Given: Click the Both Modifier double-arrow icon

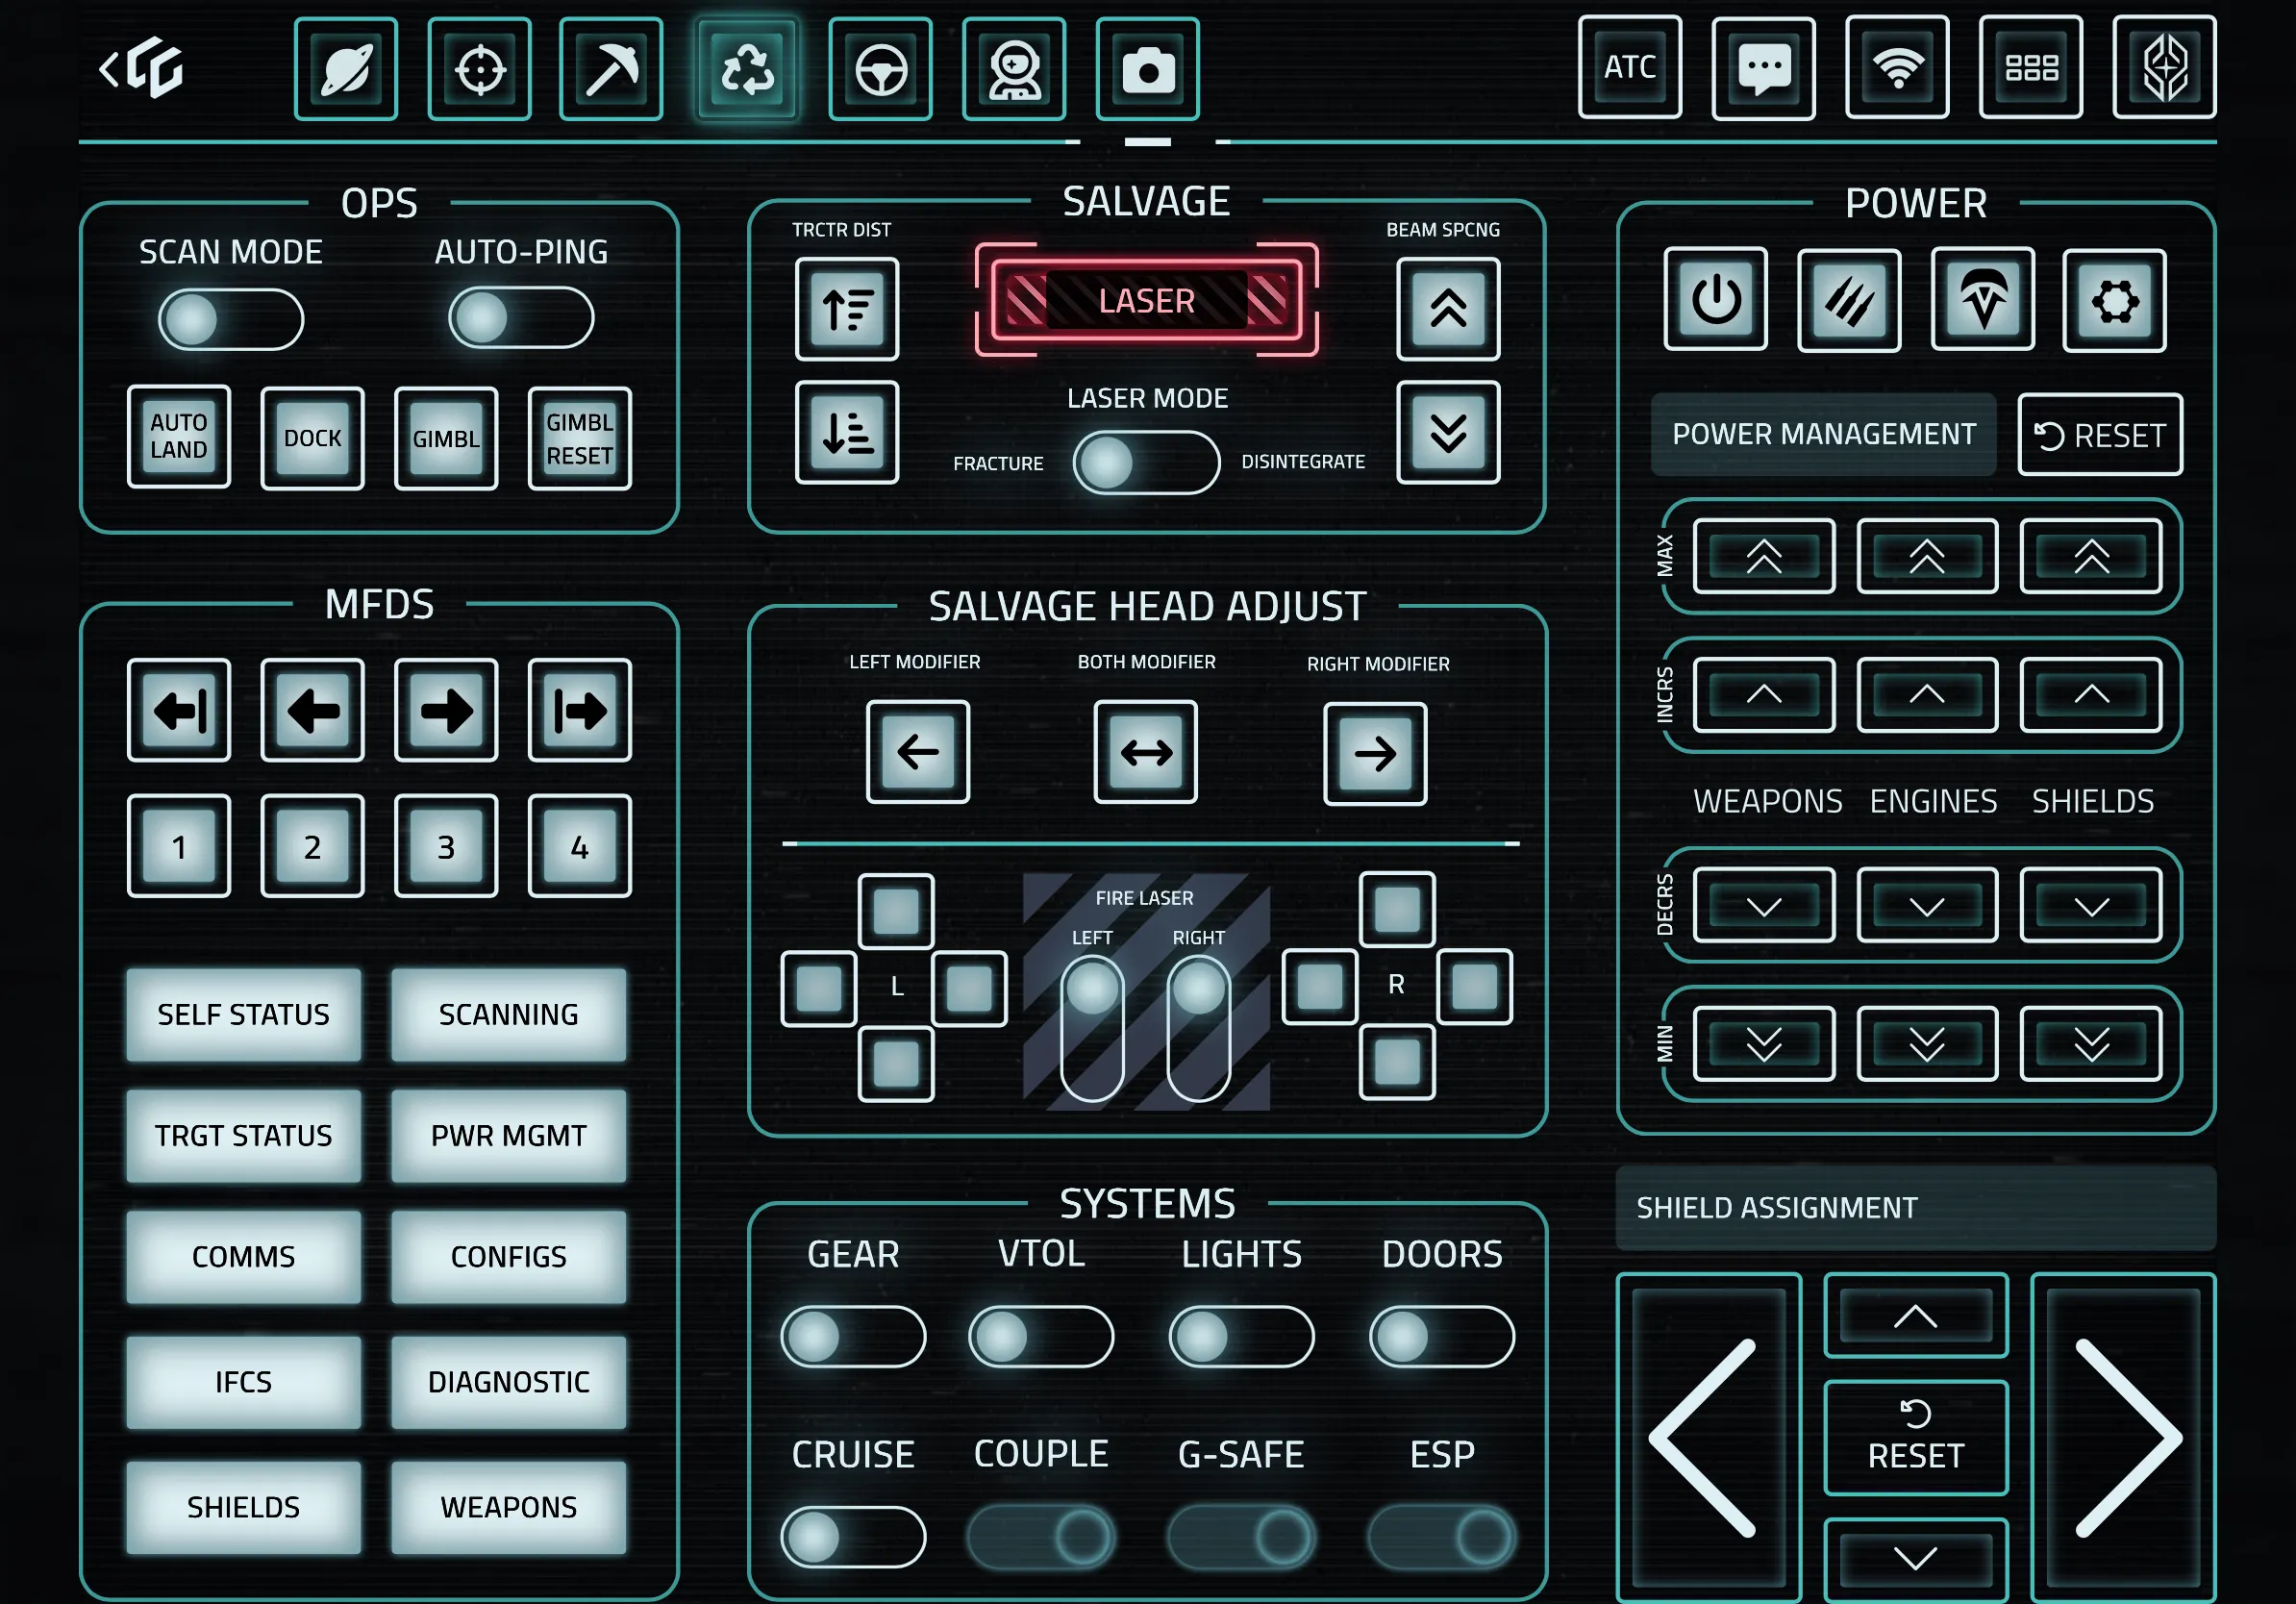Looking at the screenshot, I should [1145, 752].
